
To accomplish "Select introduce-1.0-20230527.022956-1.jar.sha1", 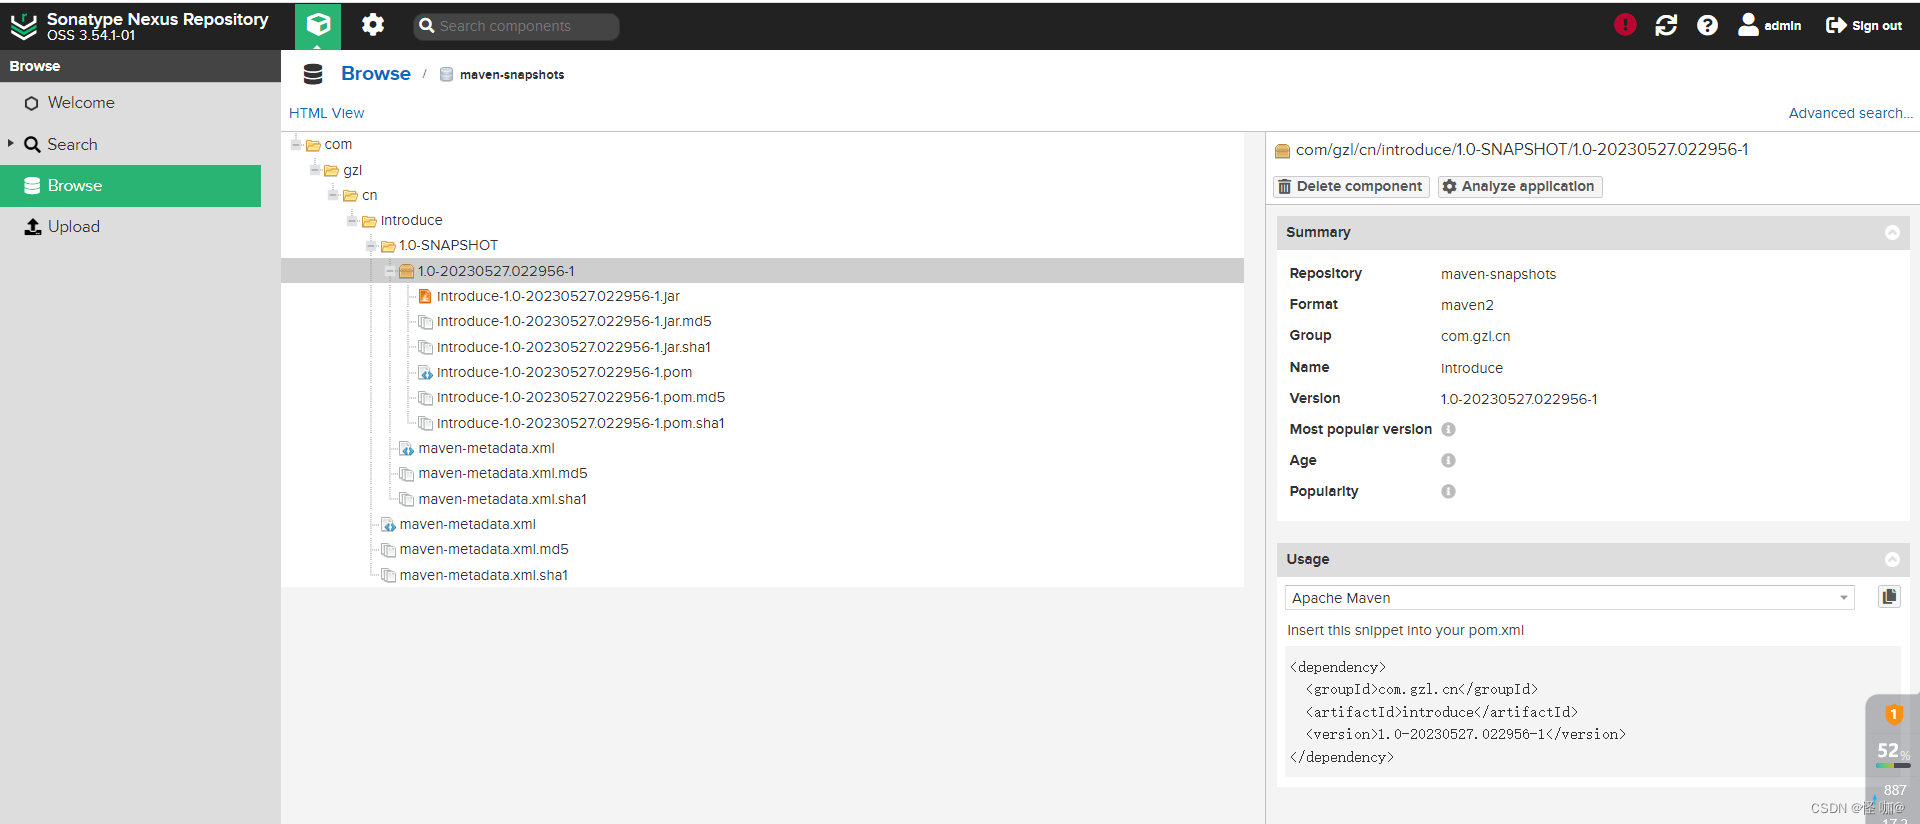I will coord(574,347).
